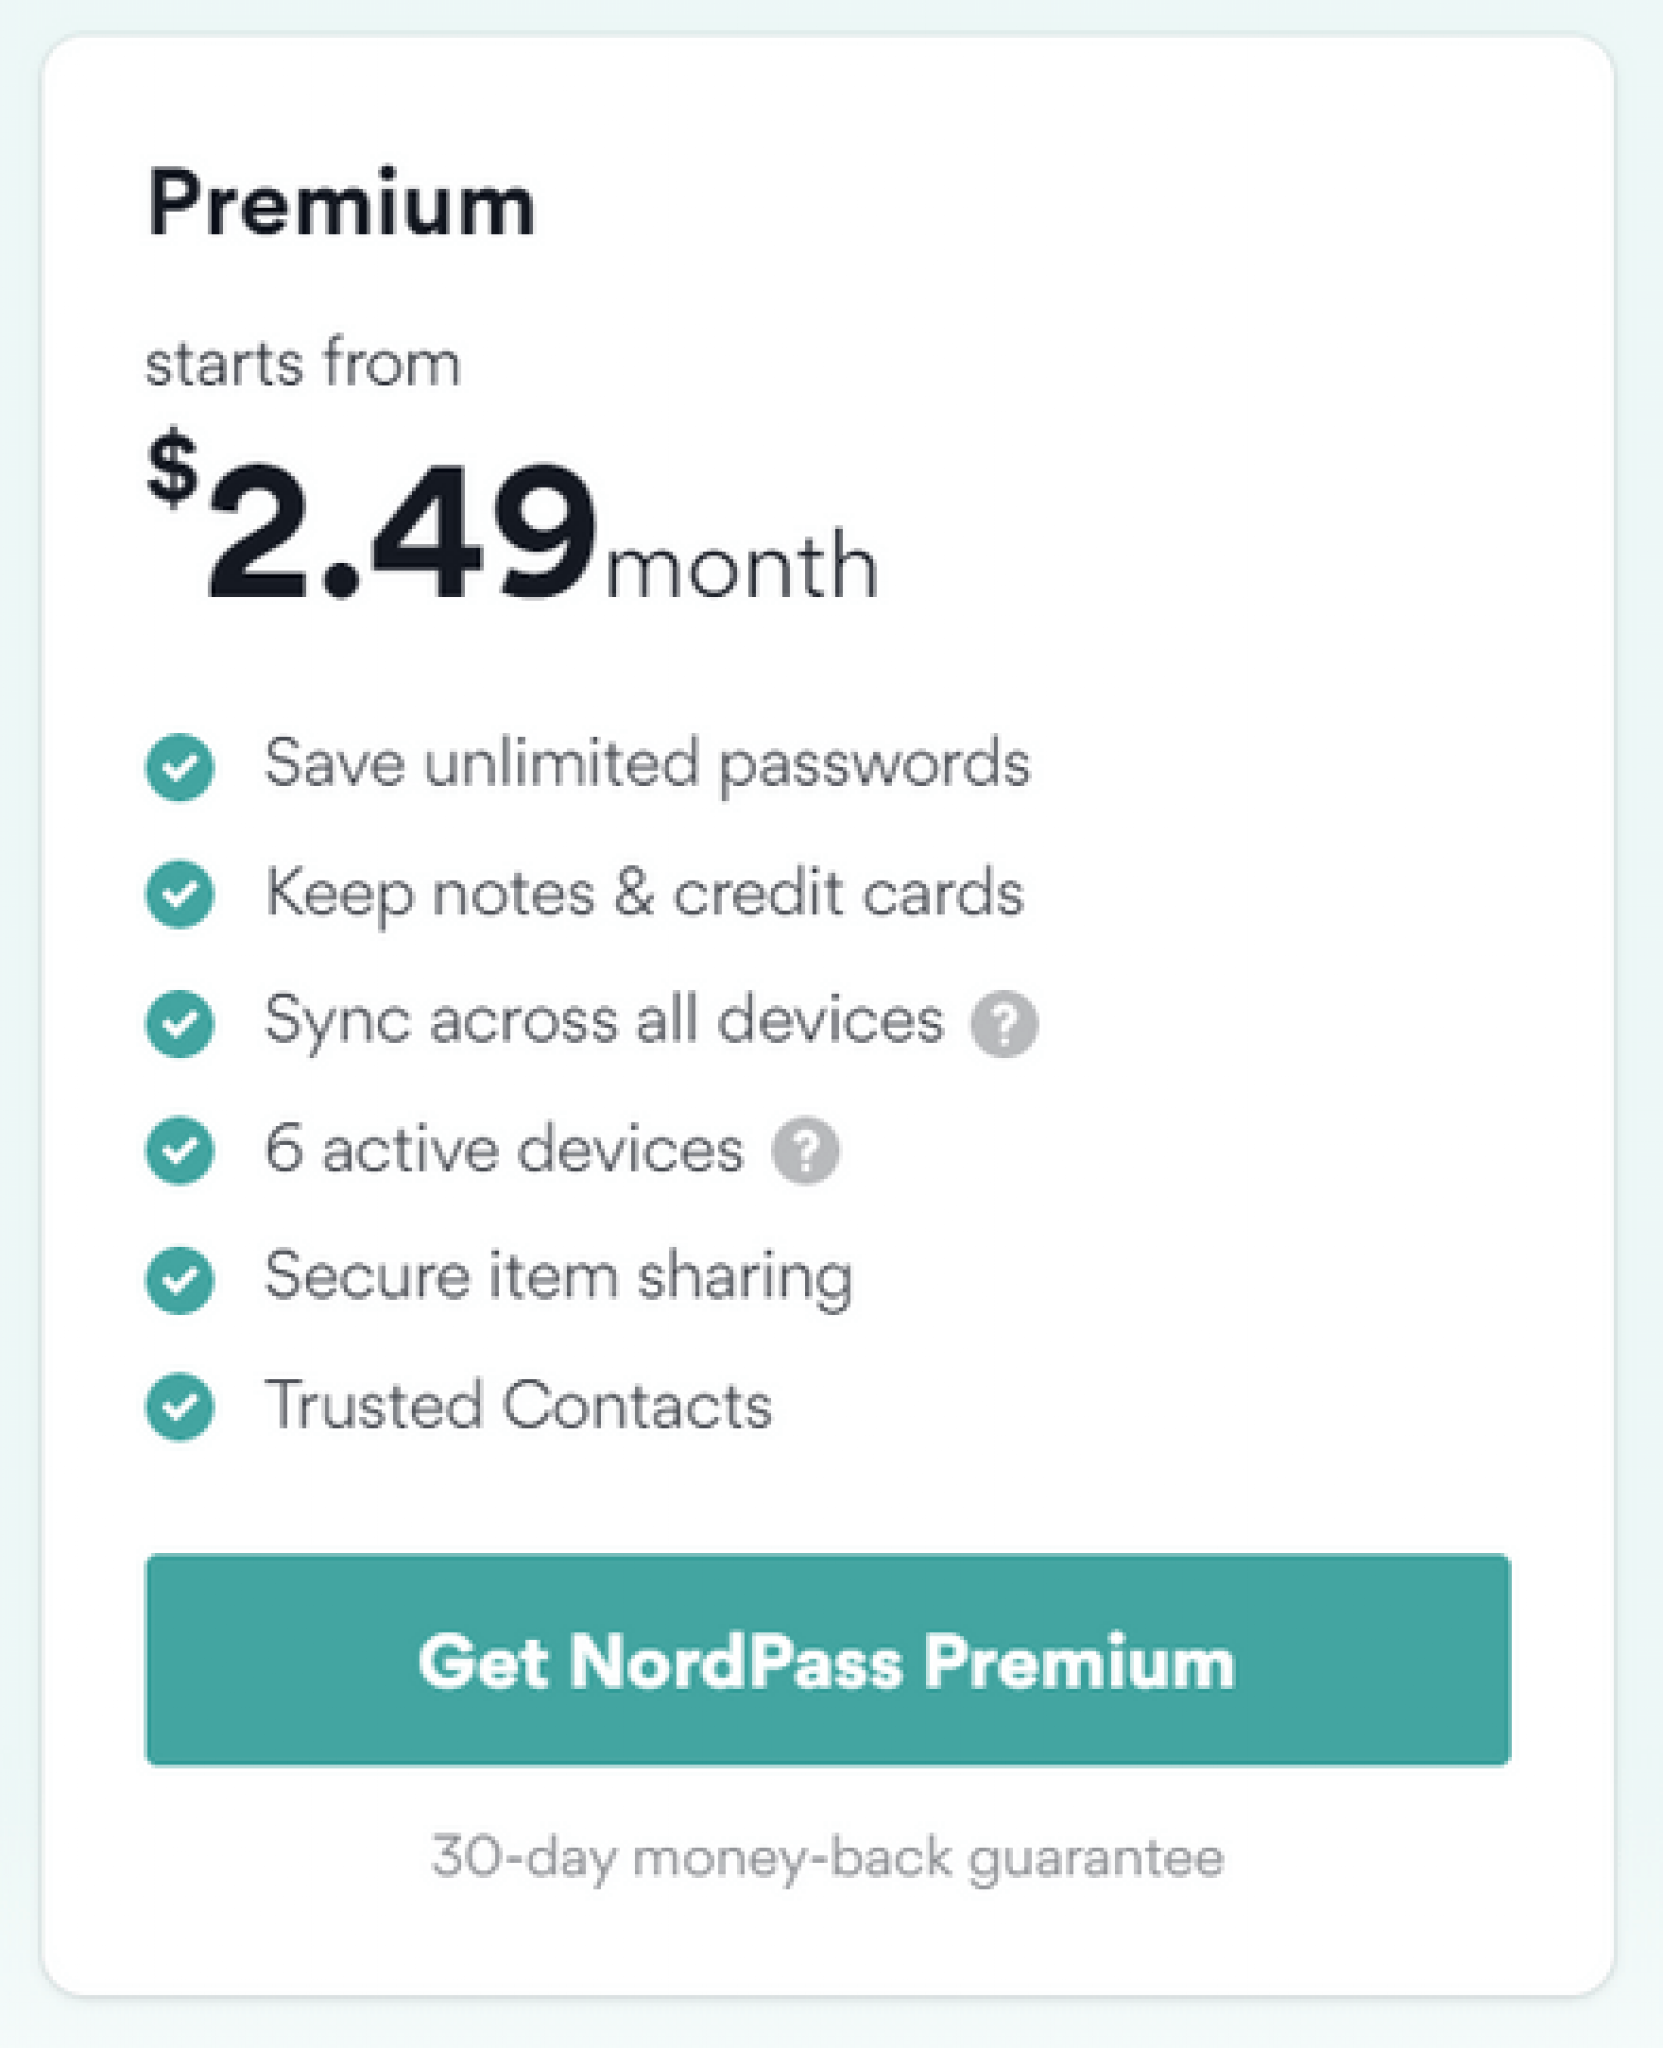Click the checkmark beside Sync across all devices
The width and height of the screenshot is (1663, 2048).
(180, 1020)
